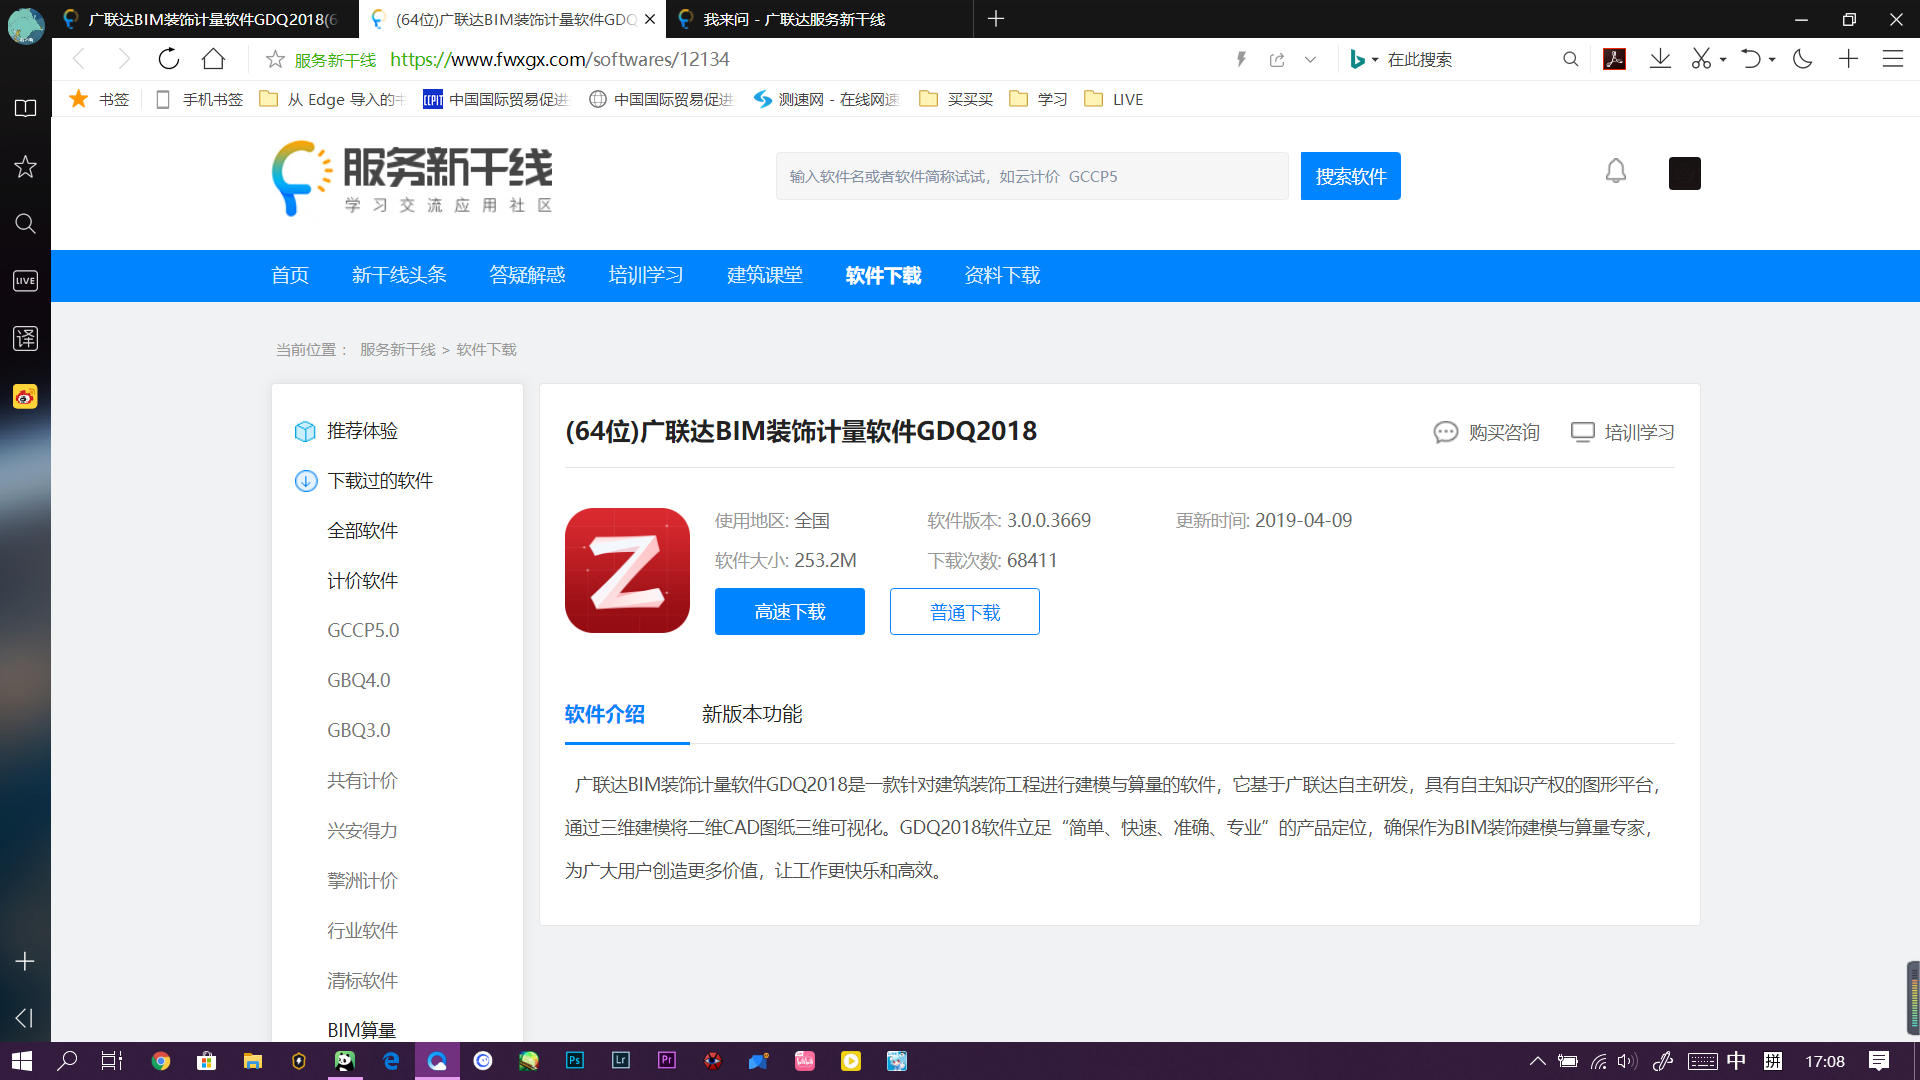Click the 普通下载 button
This screenshot has width=1920, height=1080.
tap(965, 611)
